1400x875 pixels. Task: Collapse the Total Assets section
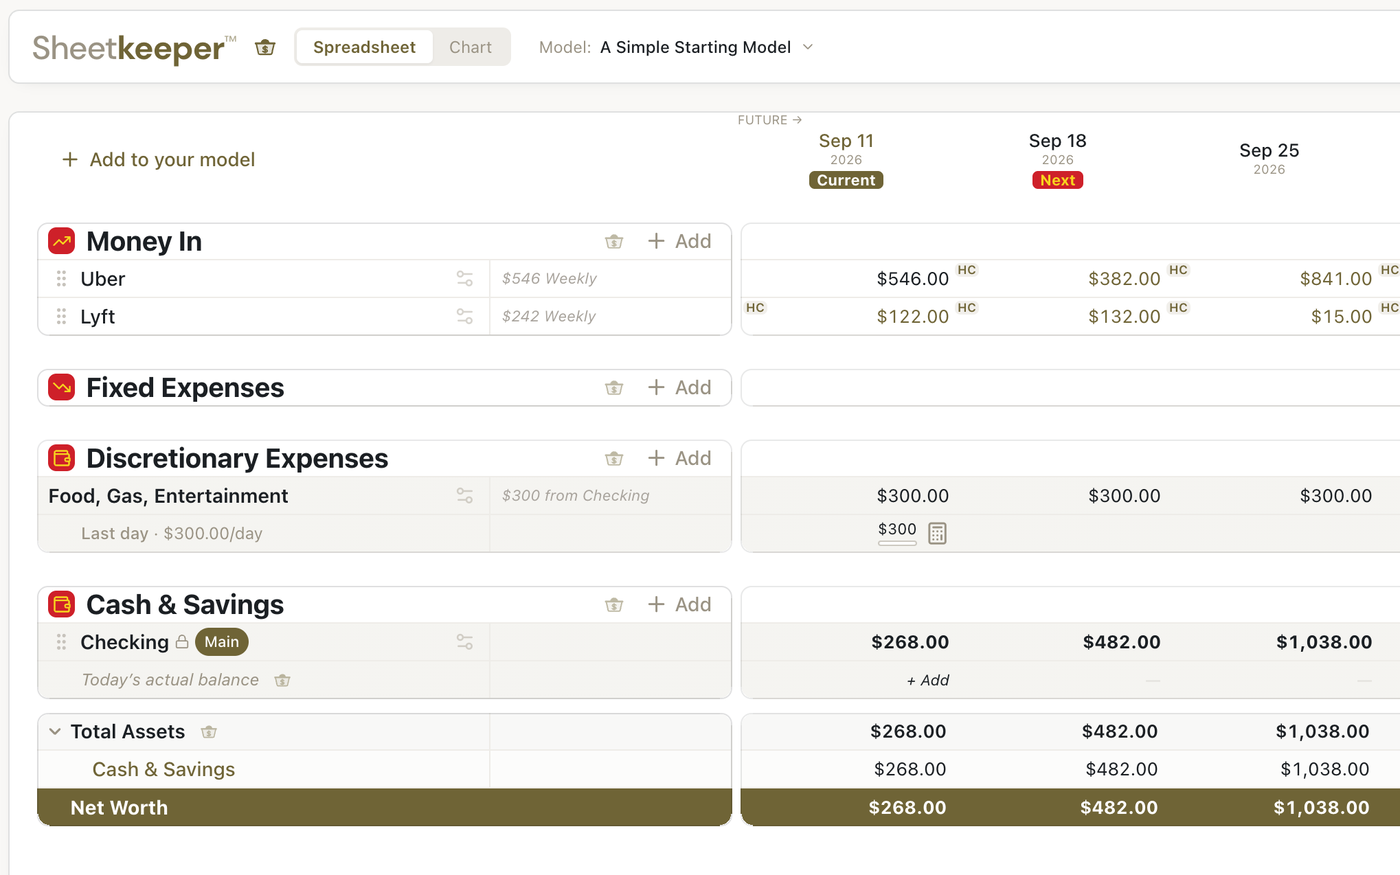point(55,732)
